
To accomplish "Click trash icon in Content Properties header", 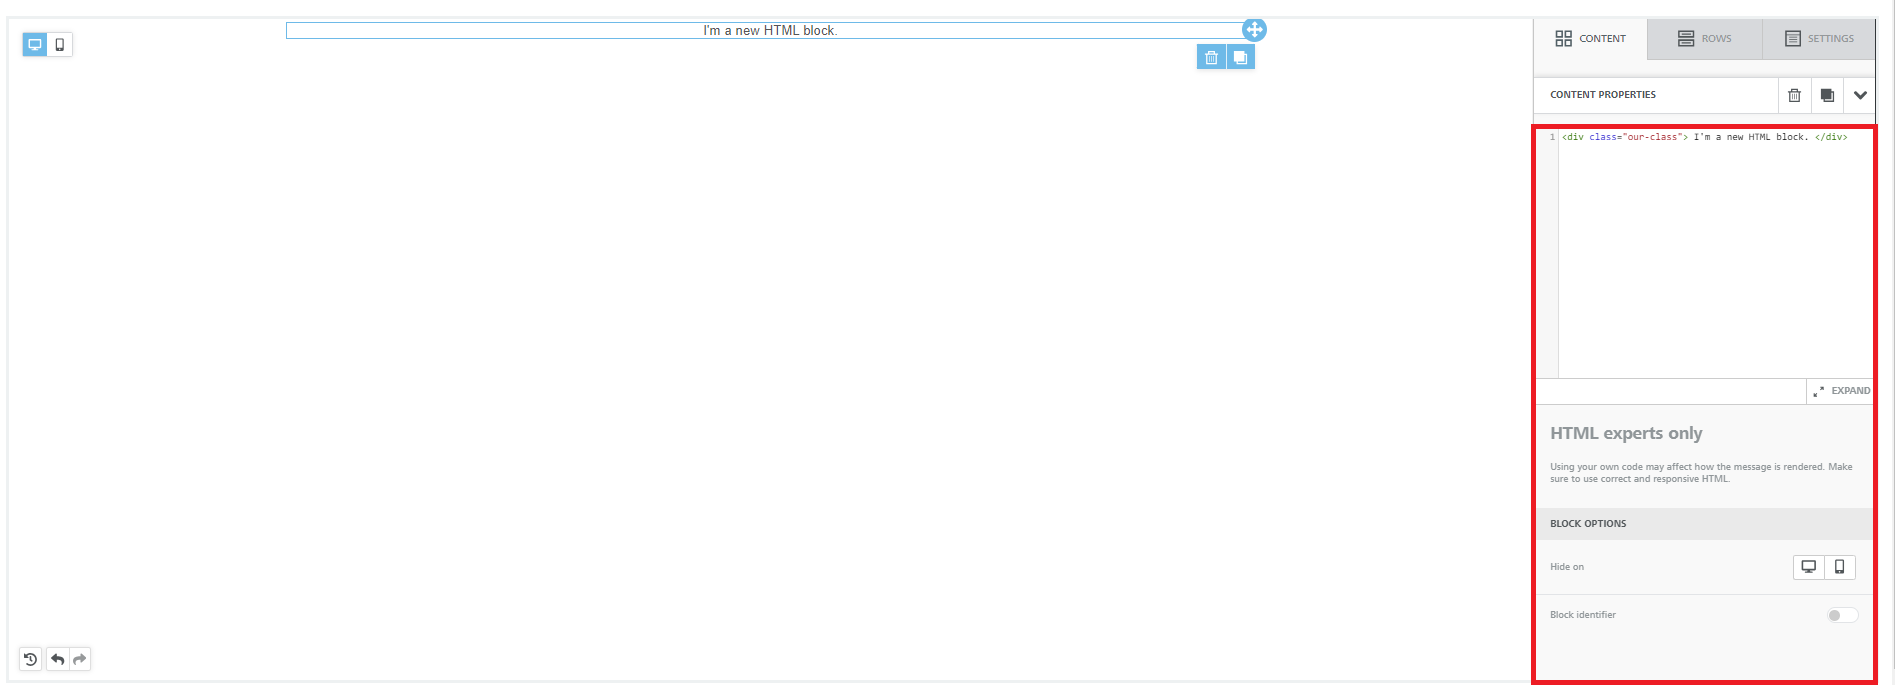I will 1794,95.
